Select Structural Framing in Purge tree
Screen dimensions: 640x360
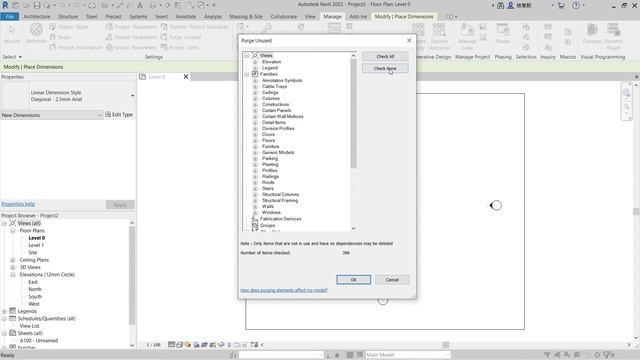(280, 200)
